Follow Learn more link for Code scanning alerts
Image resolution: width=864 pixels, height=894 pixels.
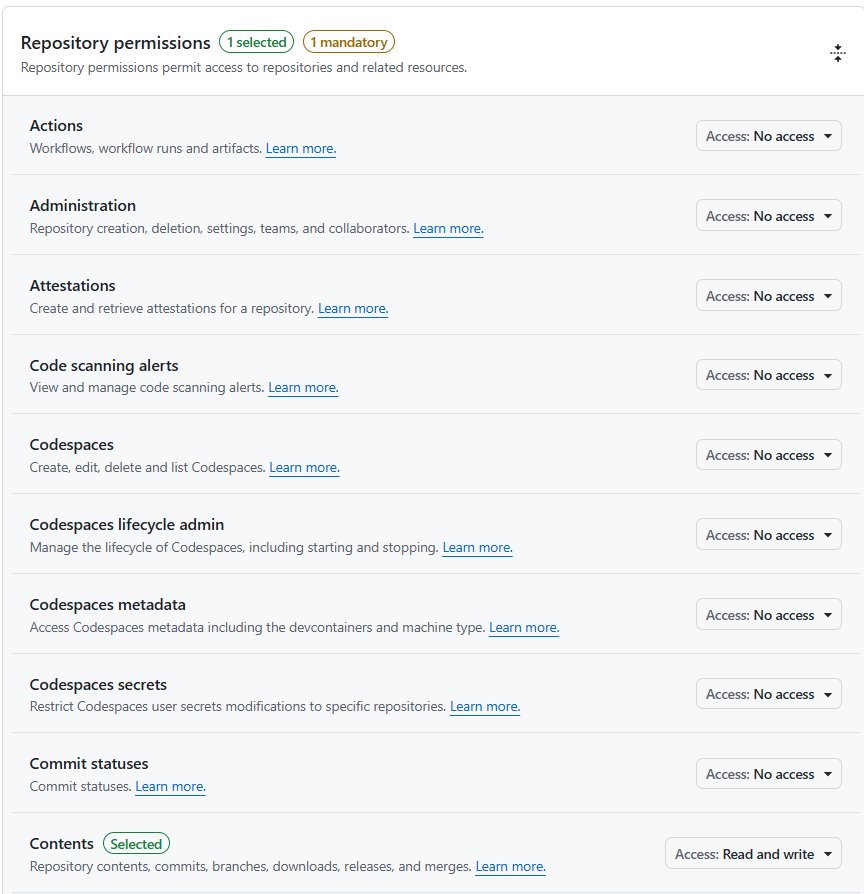pyautogui.click(x=303, y=387)
